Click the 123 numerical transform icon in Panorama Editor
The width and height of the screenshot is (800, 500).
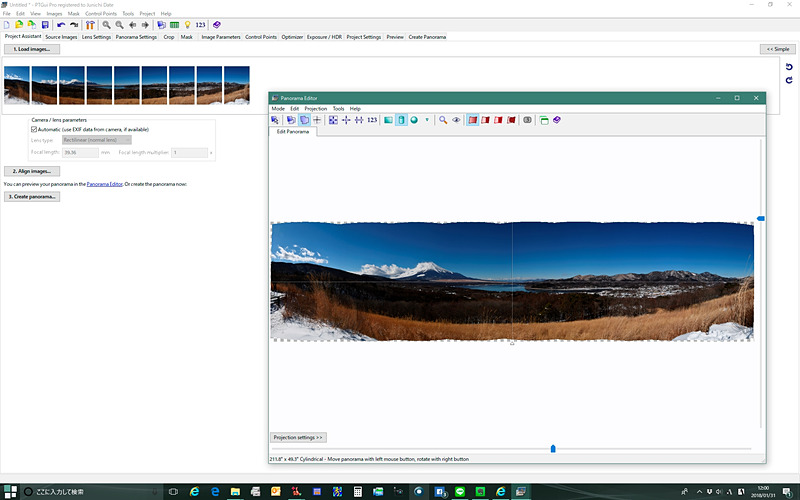[x=372, y=120]
